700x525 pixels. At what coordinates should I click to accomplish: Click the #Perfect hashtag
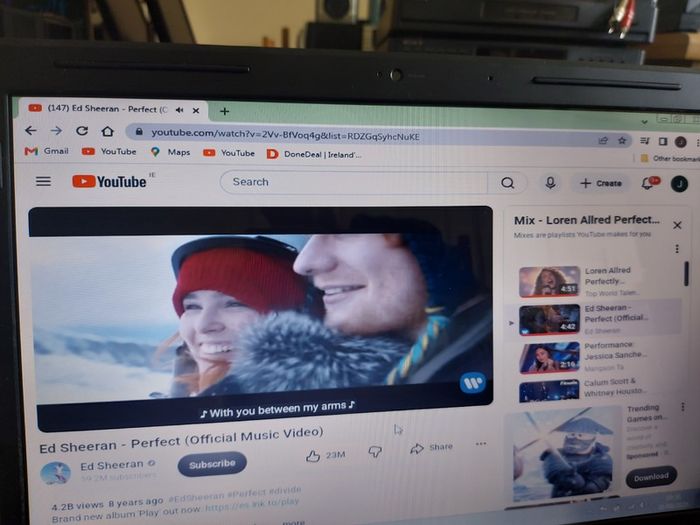[246, 493]
